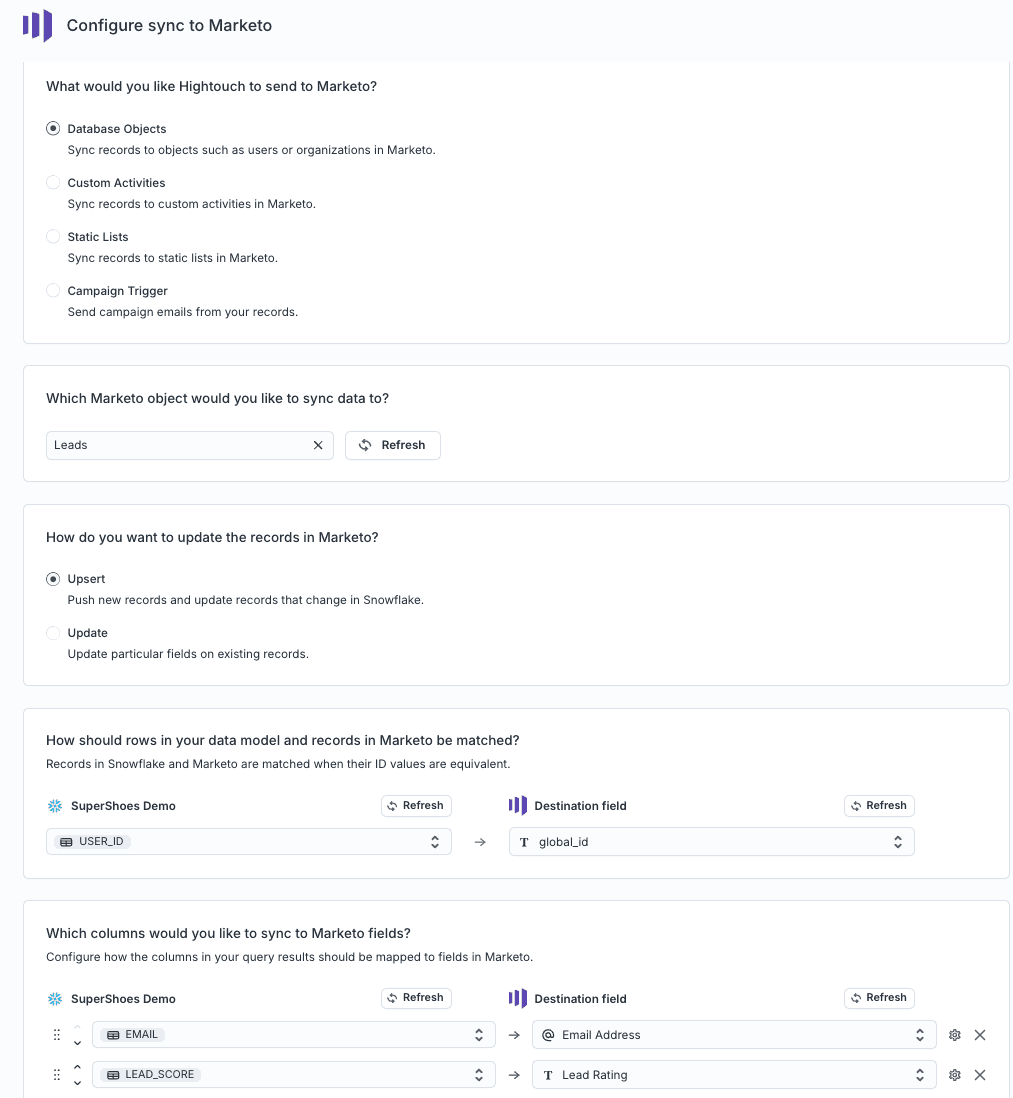Open the Email Address destination dropdown
This screenshot has width=1013, height=1098.
click(733, 1035)
